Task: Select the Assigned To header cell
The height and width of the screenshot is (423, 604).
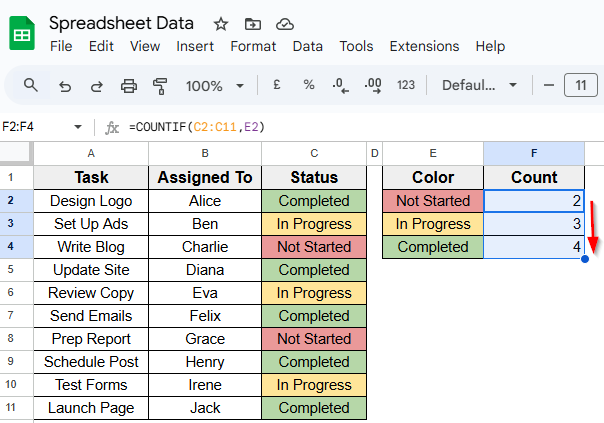Action: (205, 178)
